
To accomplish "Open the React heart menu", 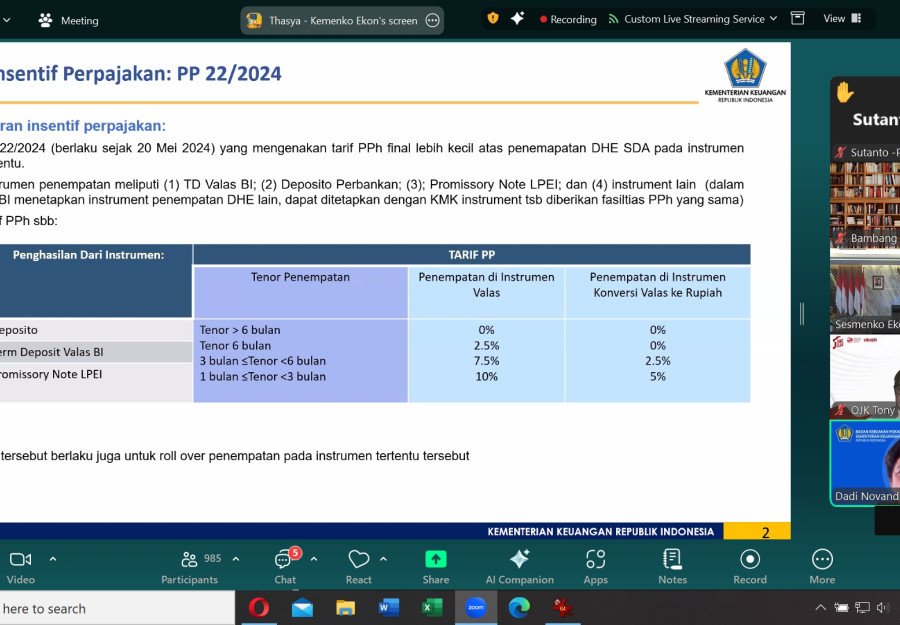I will [x=359, y=566].
